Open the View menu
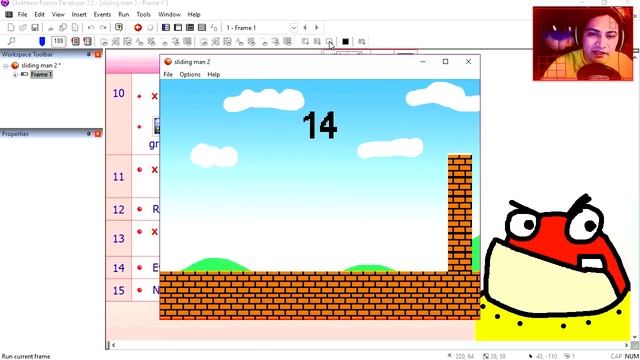The height and width of the screenshot is (360, 640). tap(58, 14)
